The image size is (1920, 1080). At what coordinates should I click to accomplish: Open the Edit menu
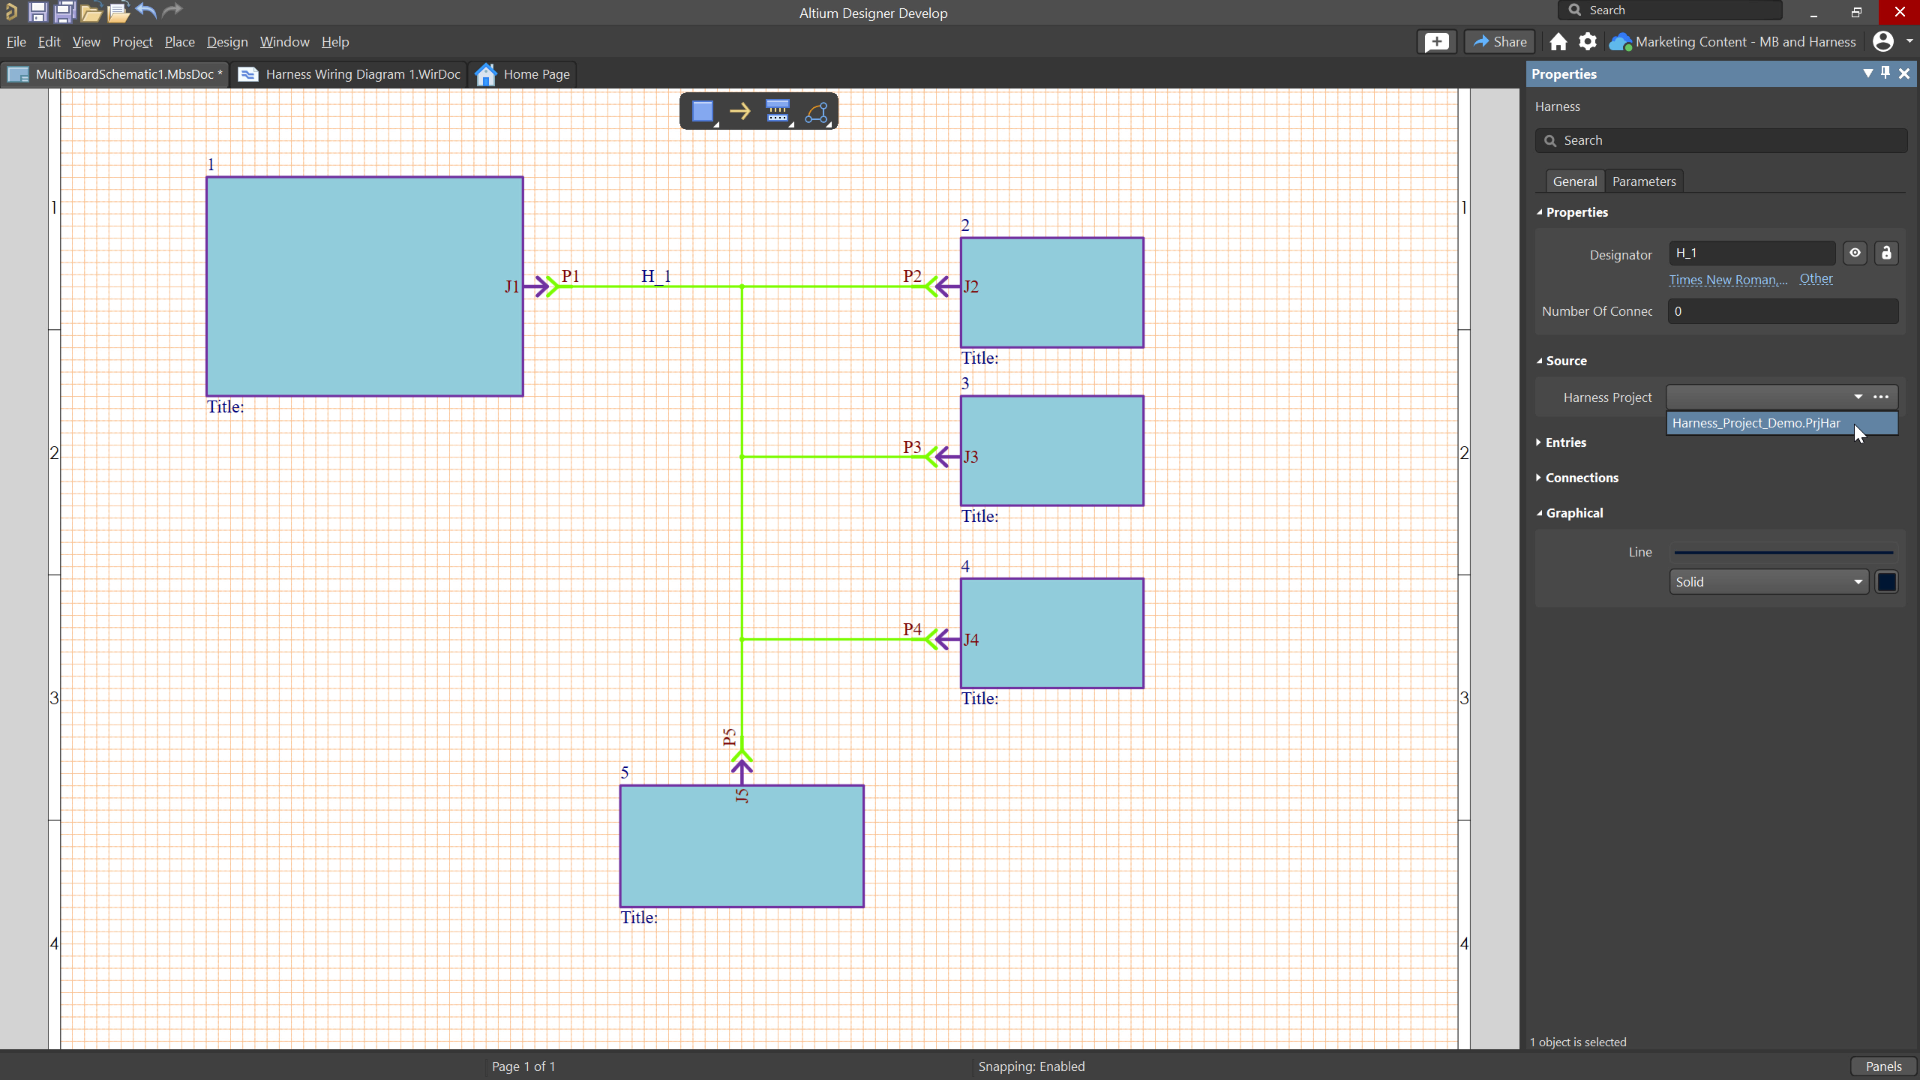coord(49,42)
